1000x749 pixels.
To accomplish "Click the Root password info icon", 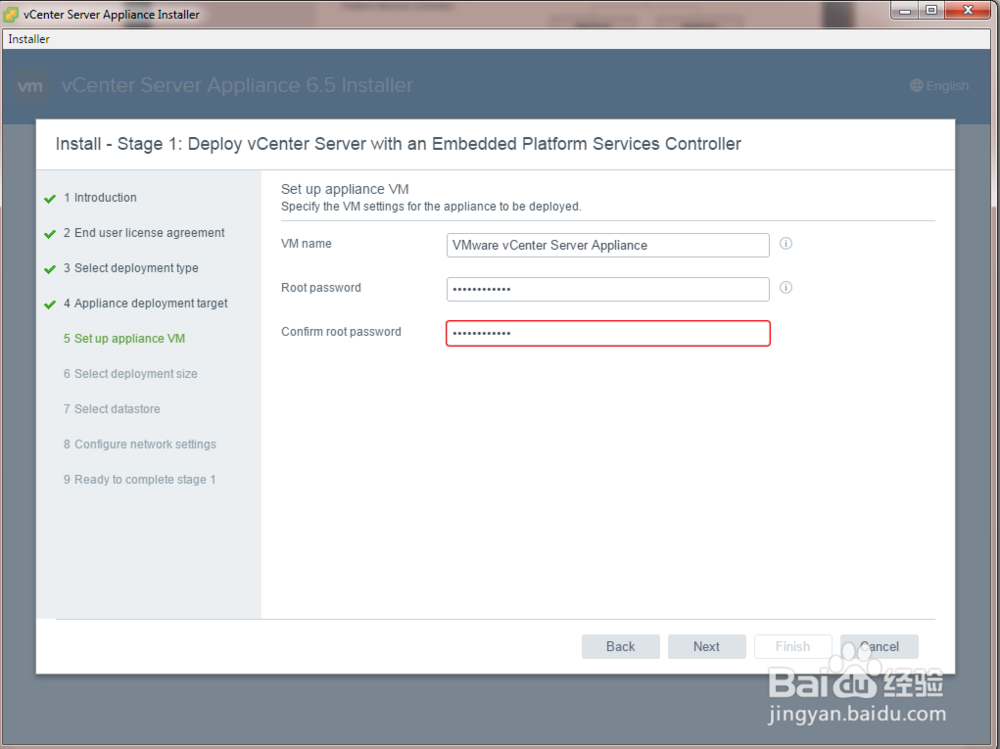I will pos(786,288).
